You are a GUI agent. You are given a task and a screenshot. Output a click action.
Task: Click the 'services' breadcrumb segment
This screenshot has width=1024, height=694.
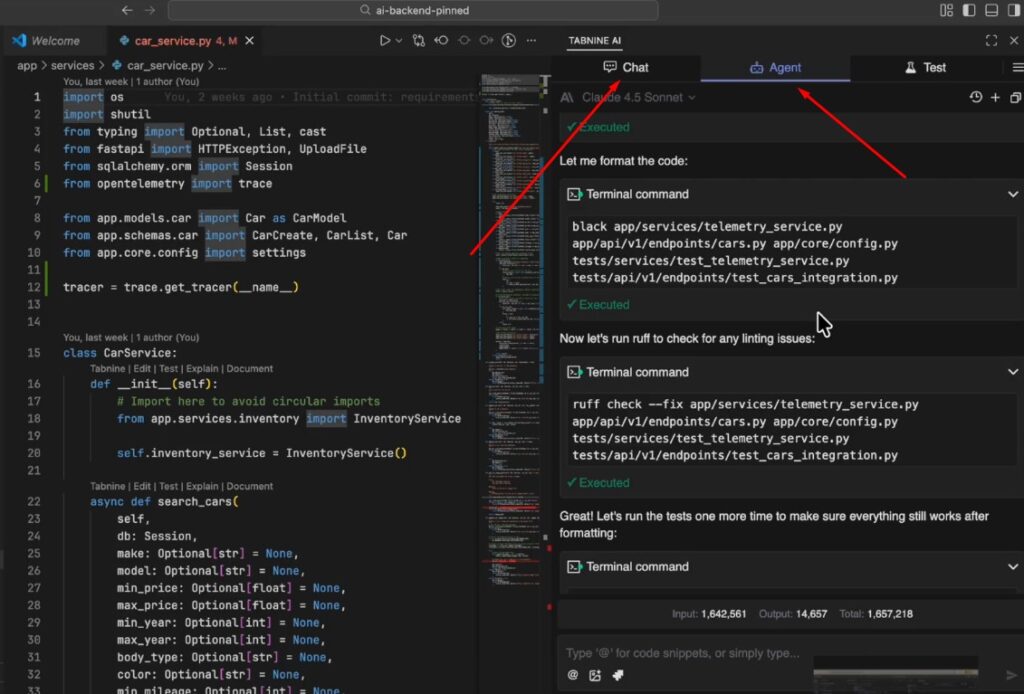click(x=72, y=65)
